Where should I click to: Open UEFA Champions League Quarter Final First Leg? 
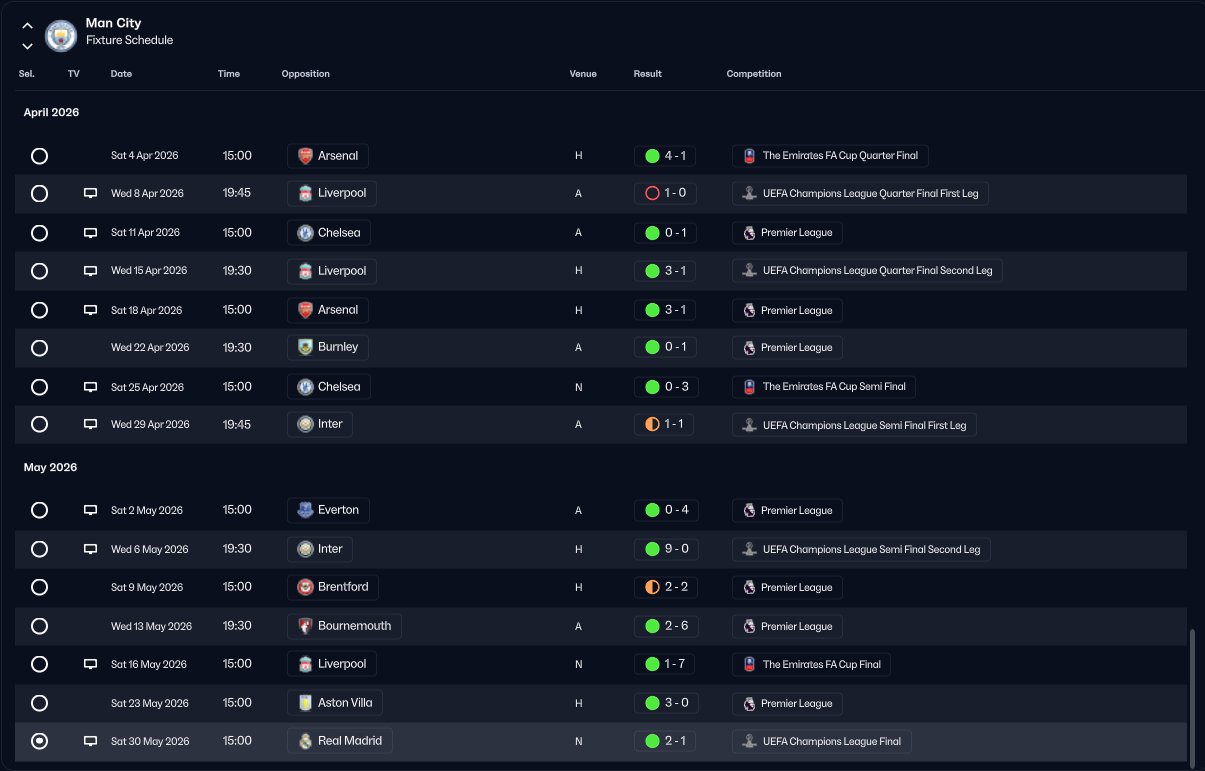[x=860, y=194]
